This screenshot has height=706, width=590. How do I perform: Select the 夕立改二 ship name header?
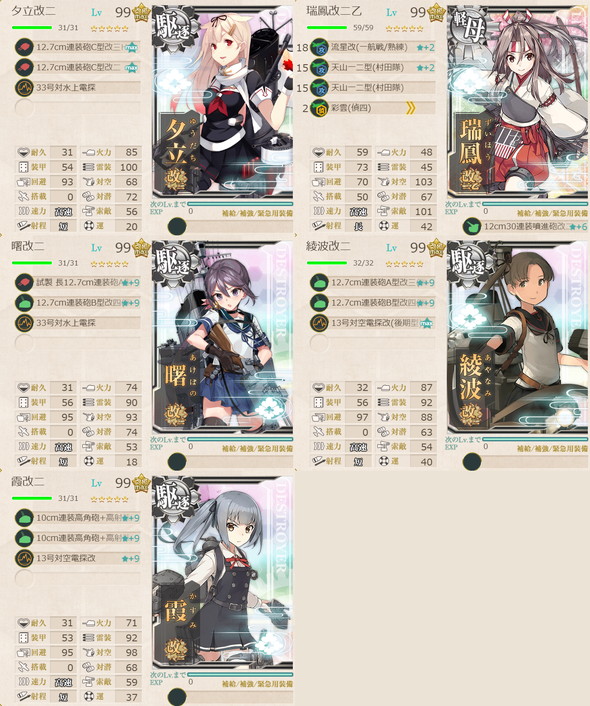click(34, 11)
